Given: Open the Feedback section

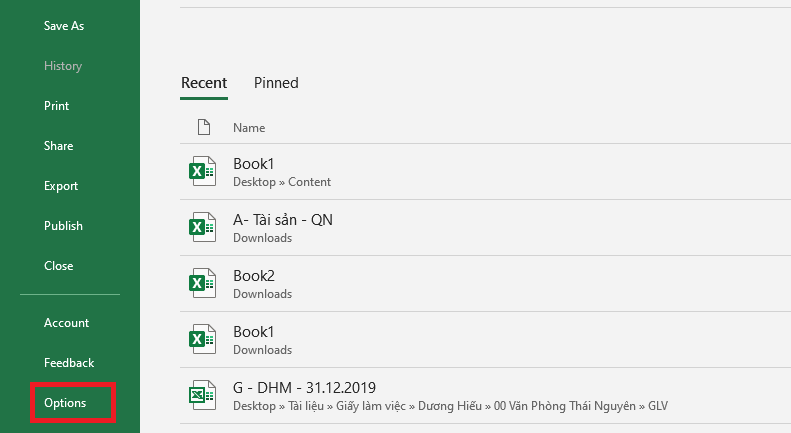Looking at the screenshot, I should coord(69,363).
